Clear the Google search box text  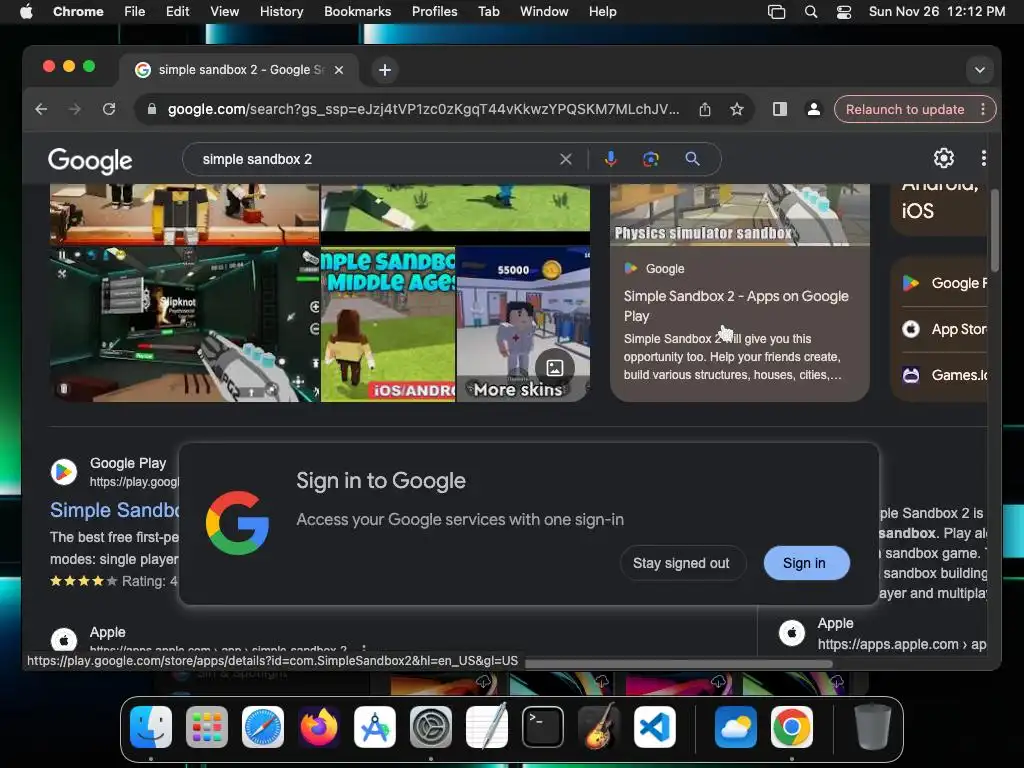click(566, 159)
